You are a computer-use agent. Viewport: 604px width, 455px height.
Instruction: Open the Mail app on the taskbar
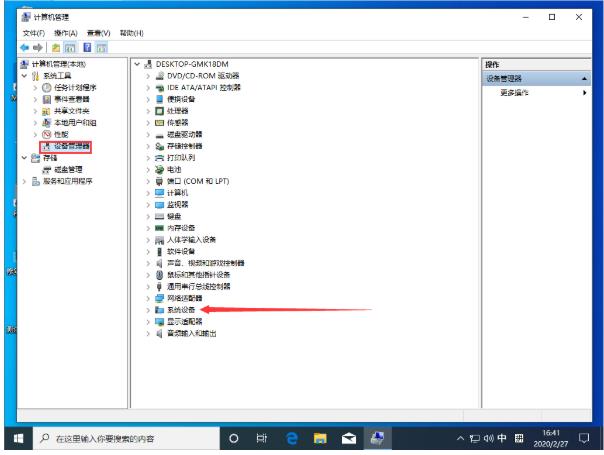coord(349,438)
